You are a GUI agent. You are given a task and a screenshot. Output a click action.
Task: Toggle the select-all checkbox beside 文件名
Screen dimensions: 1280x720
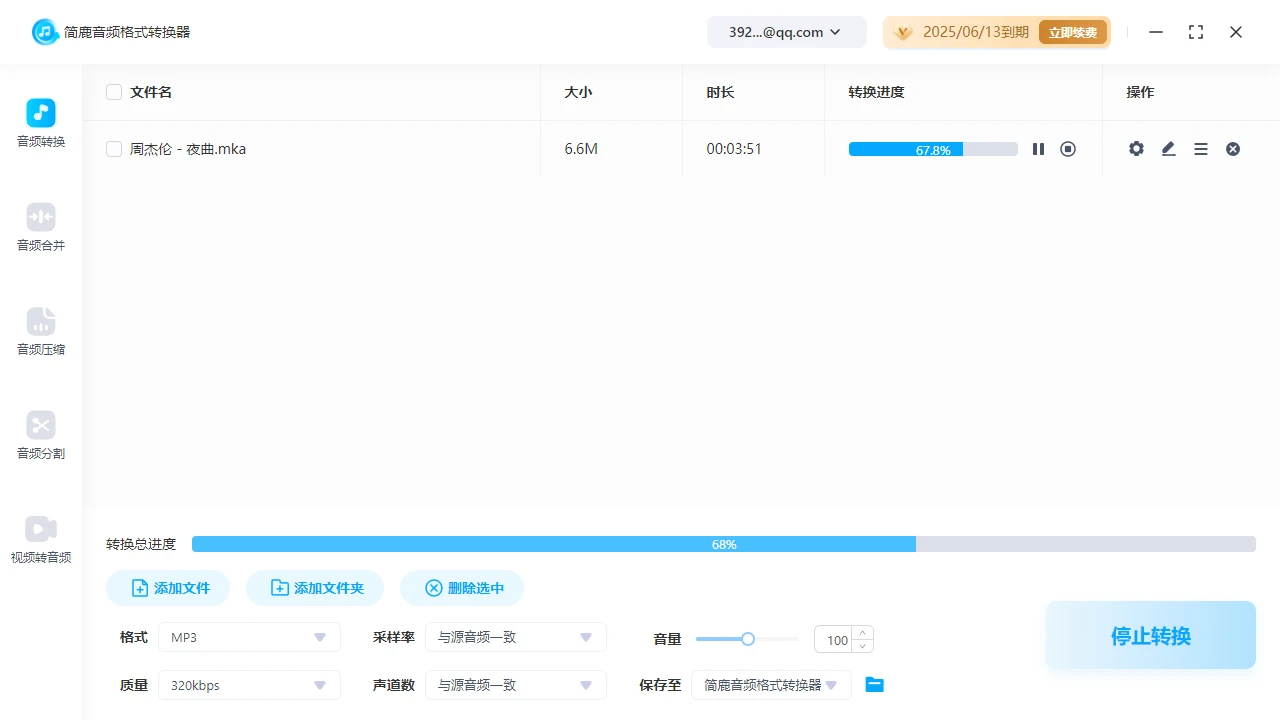(114, 92)
